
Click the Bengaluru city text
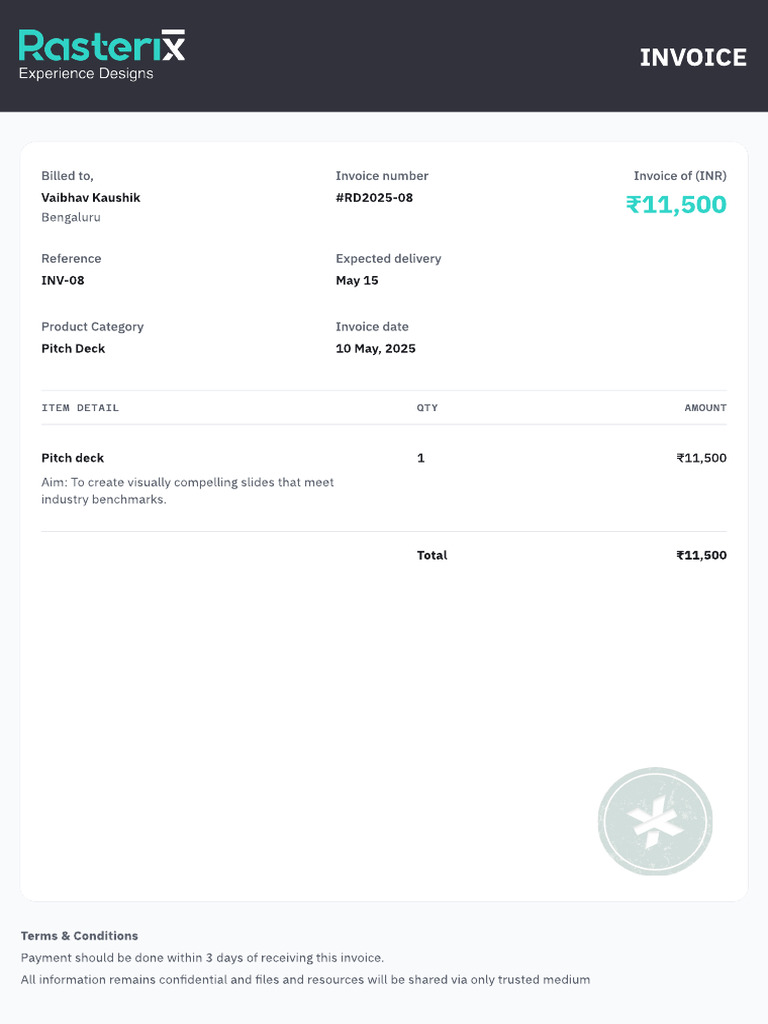click(x=71, y=217)
